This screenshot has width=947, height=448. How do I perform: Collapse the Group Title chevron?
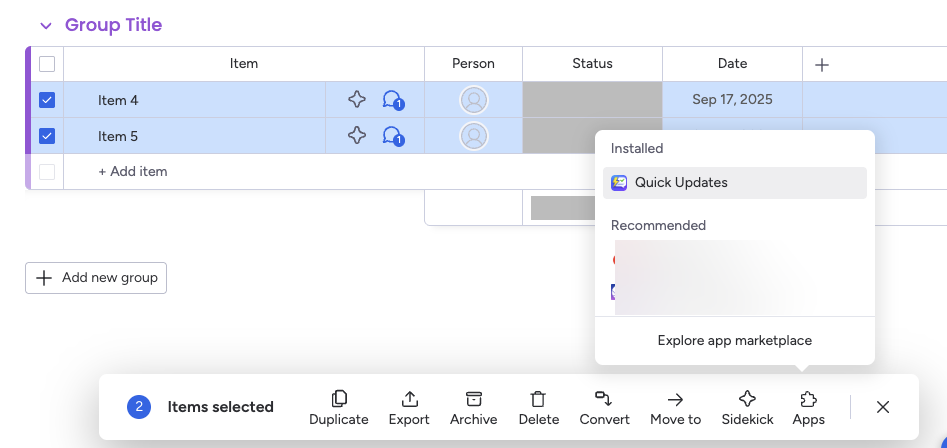[x=45, y=26]
